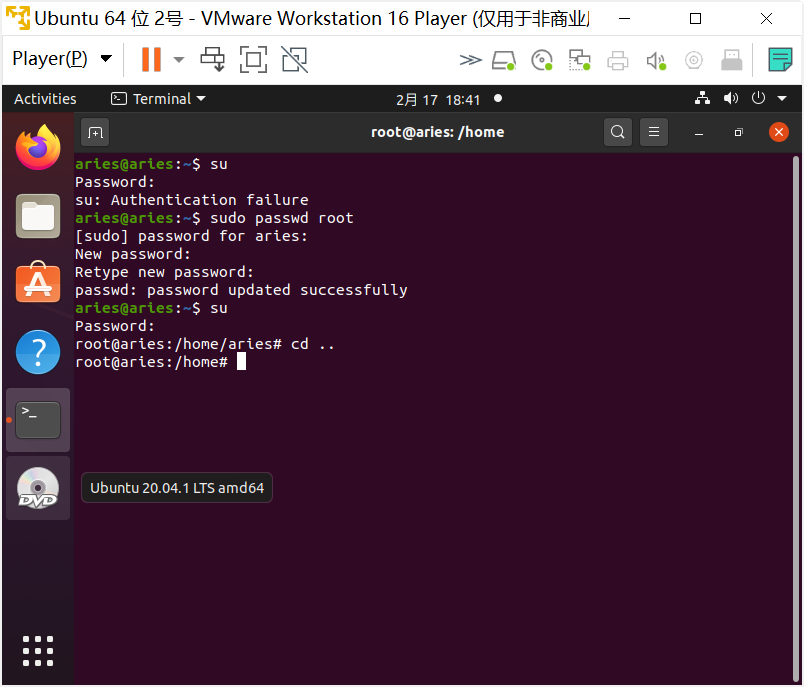The width and height of the screenshot is (804, 687).
Task: Minimize the terminal window
Action: click(699, 133)
